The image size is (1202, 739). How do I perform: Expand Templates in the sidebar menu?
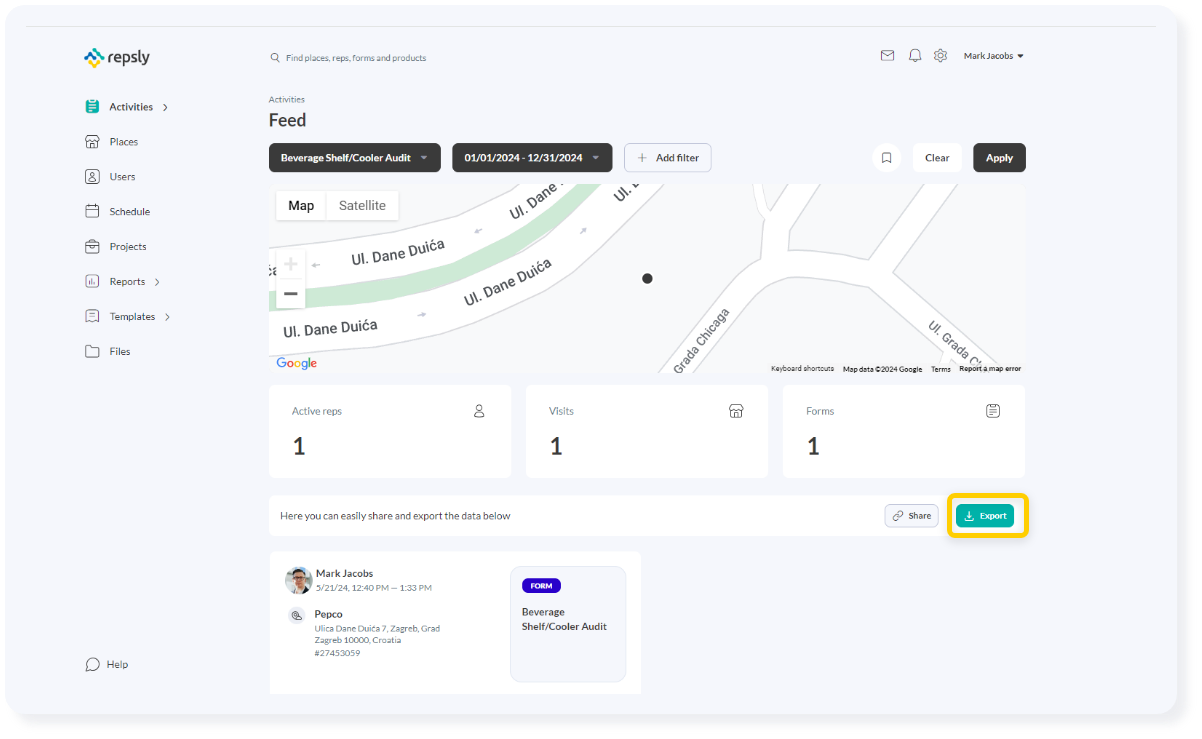click(91, 316)
